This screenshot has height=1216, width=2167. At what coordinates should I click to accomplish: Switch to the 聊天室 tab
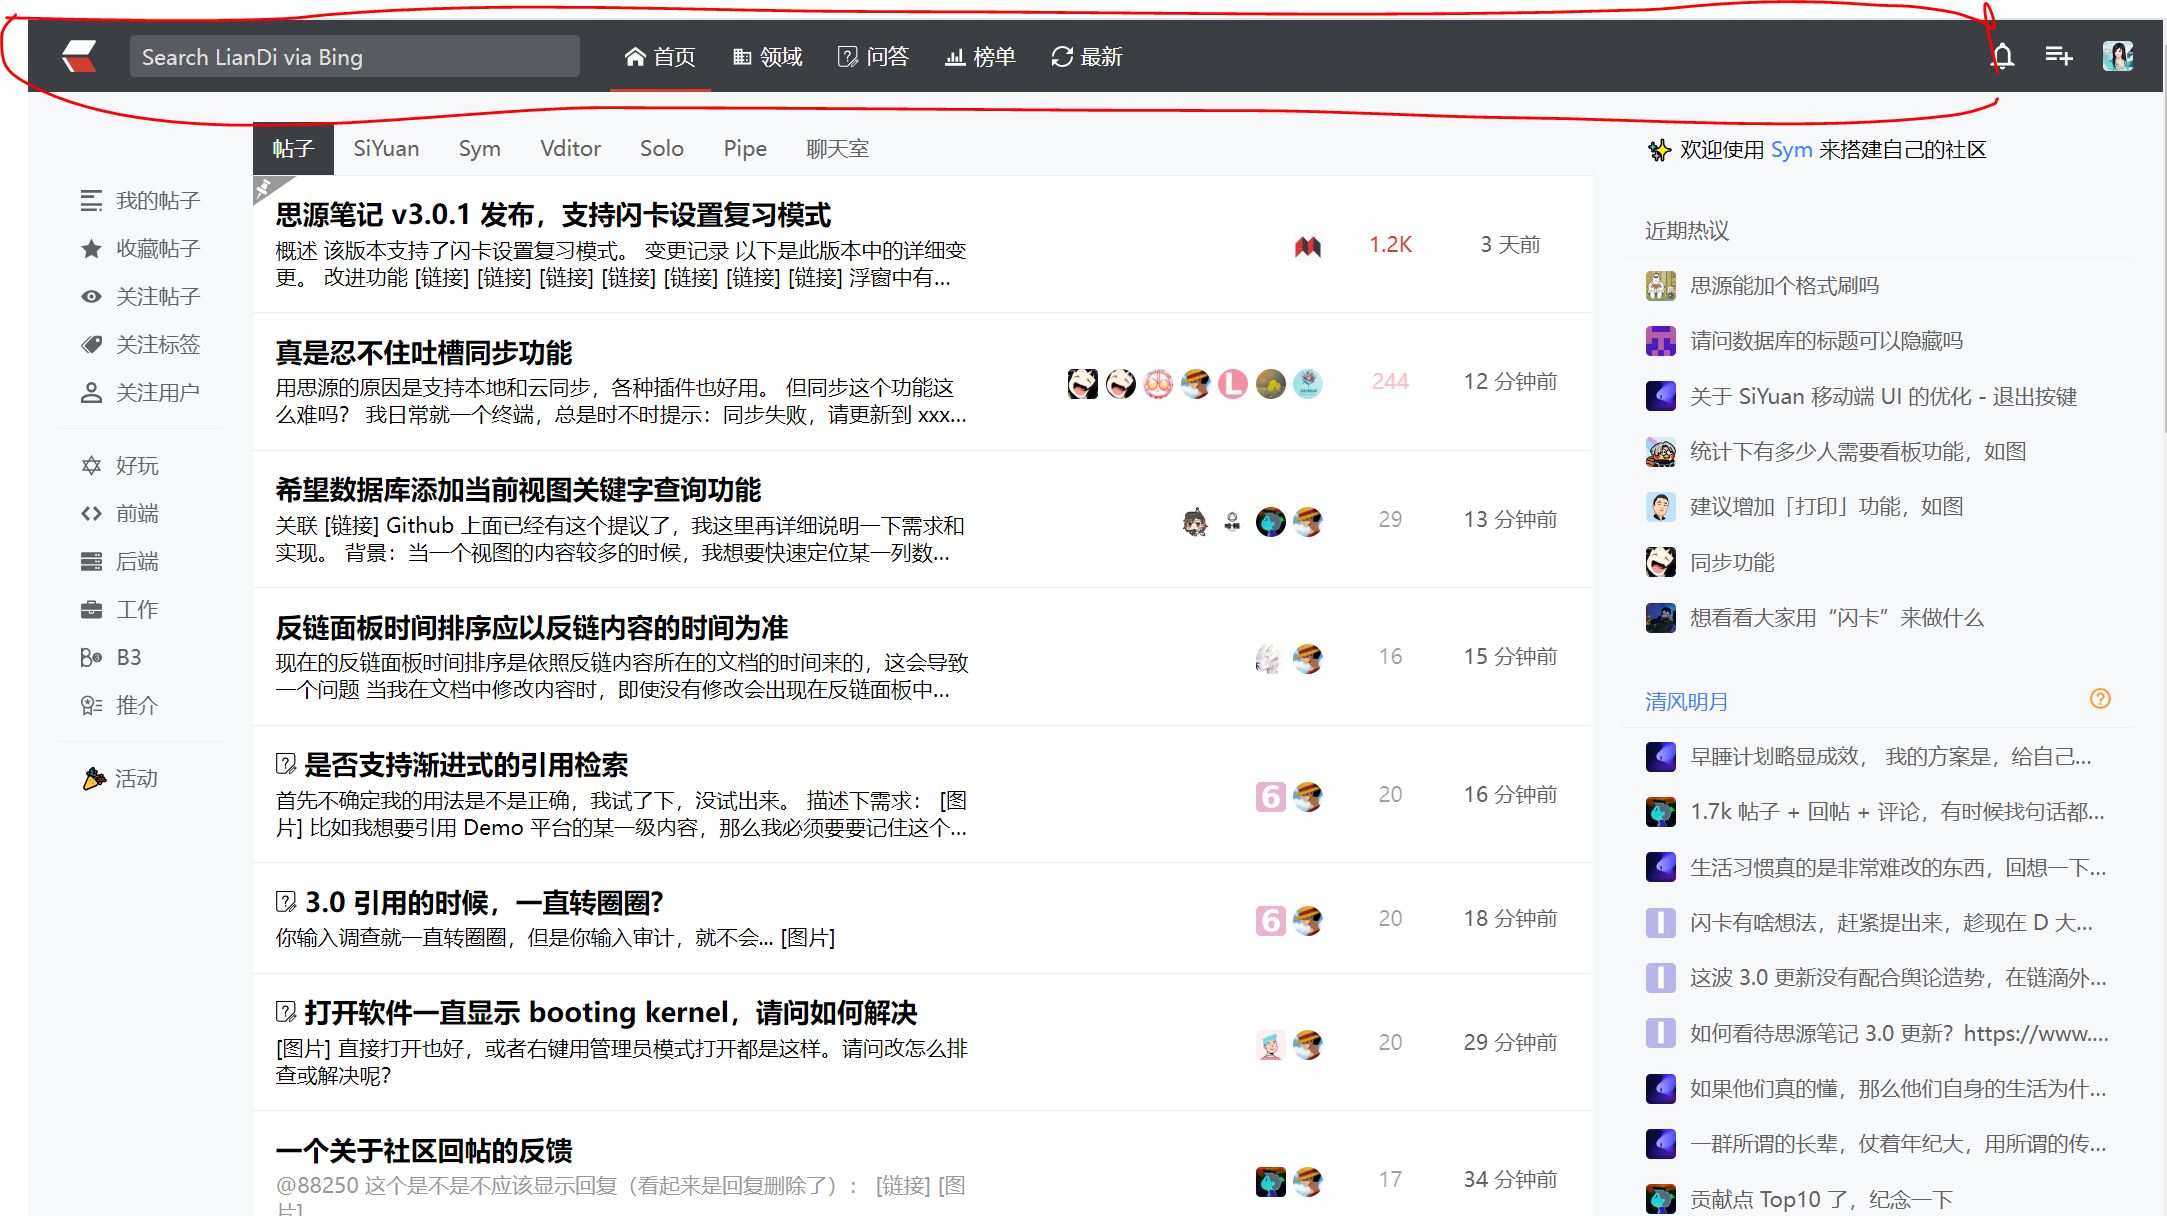pos(837,149)
